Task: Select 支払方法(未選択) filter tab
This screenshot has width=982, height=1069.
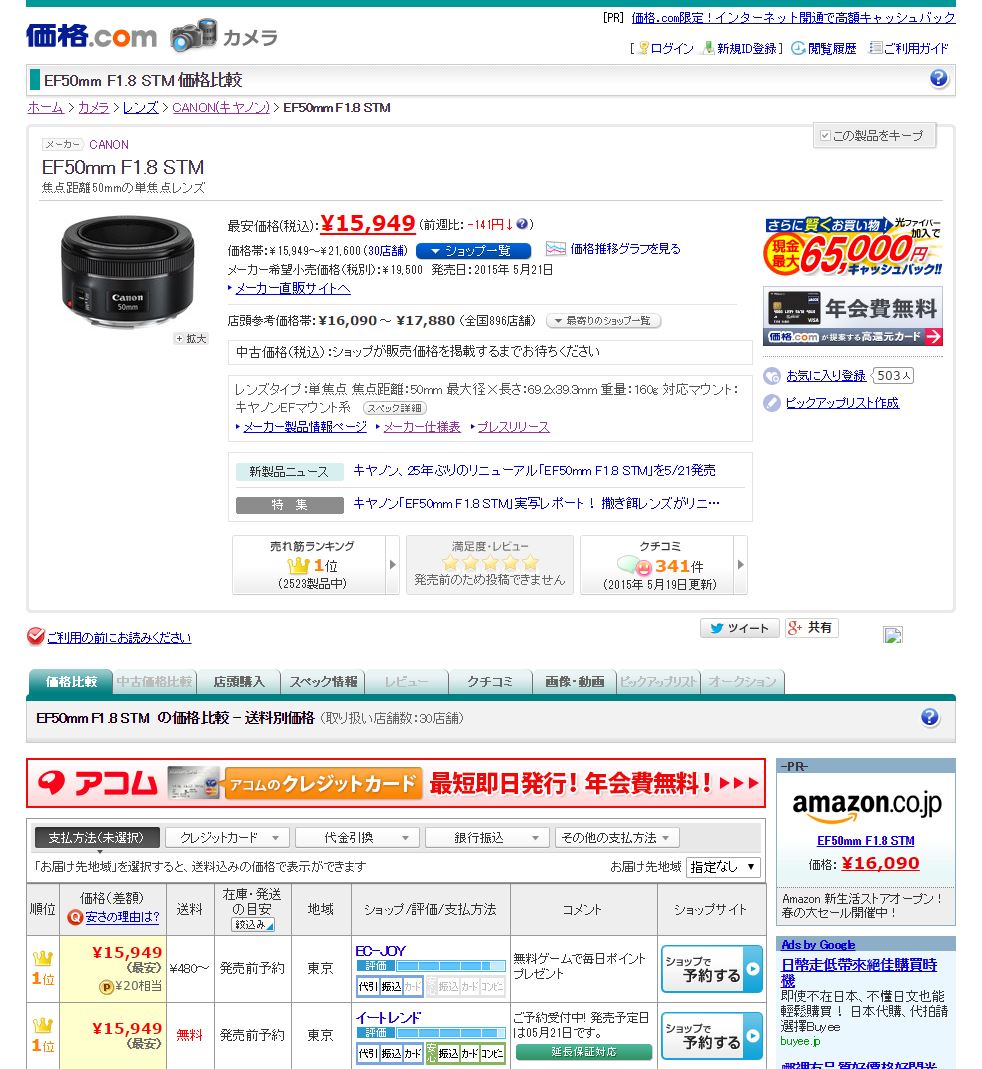Action: click(97, 837)
